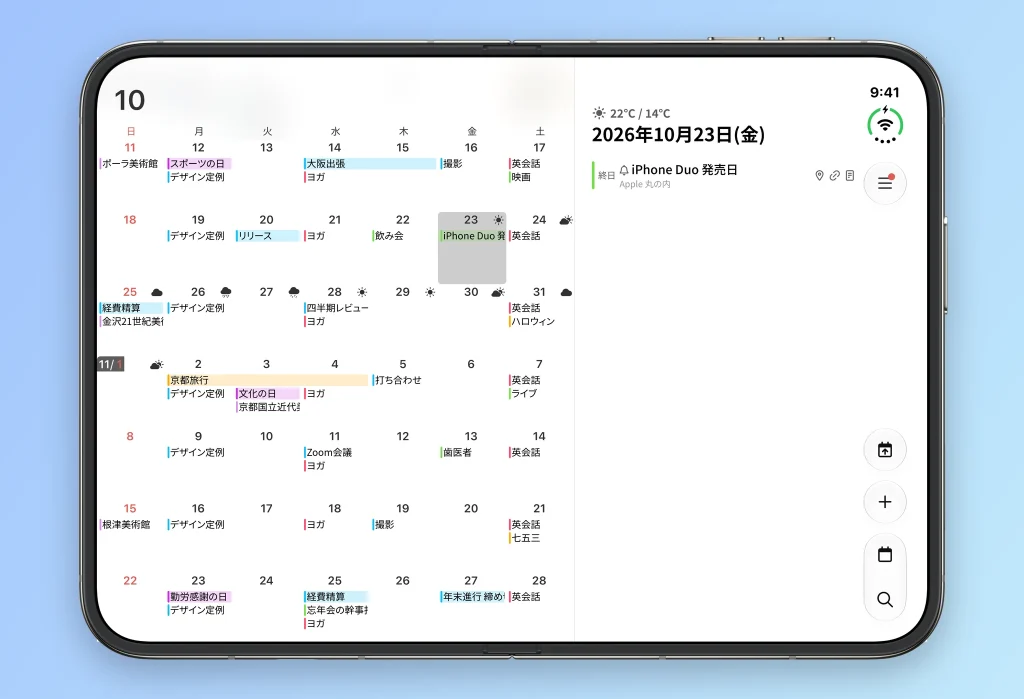The height and width of the screenshot is (699, 1024).
Task: Select the 11/1 month-start date label
Action: point(111,365)
